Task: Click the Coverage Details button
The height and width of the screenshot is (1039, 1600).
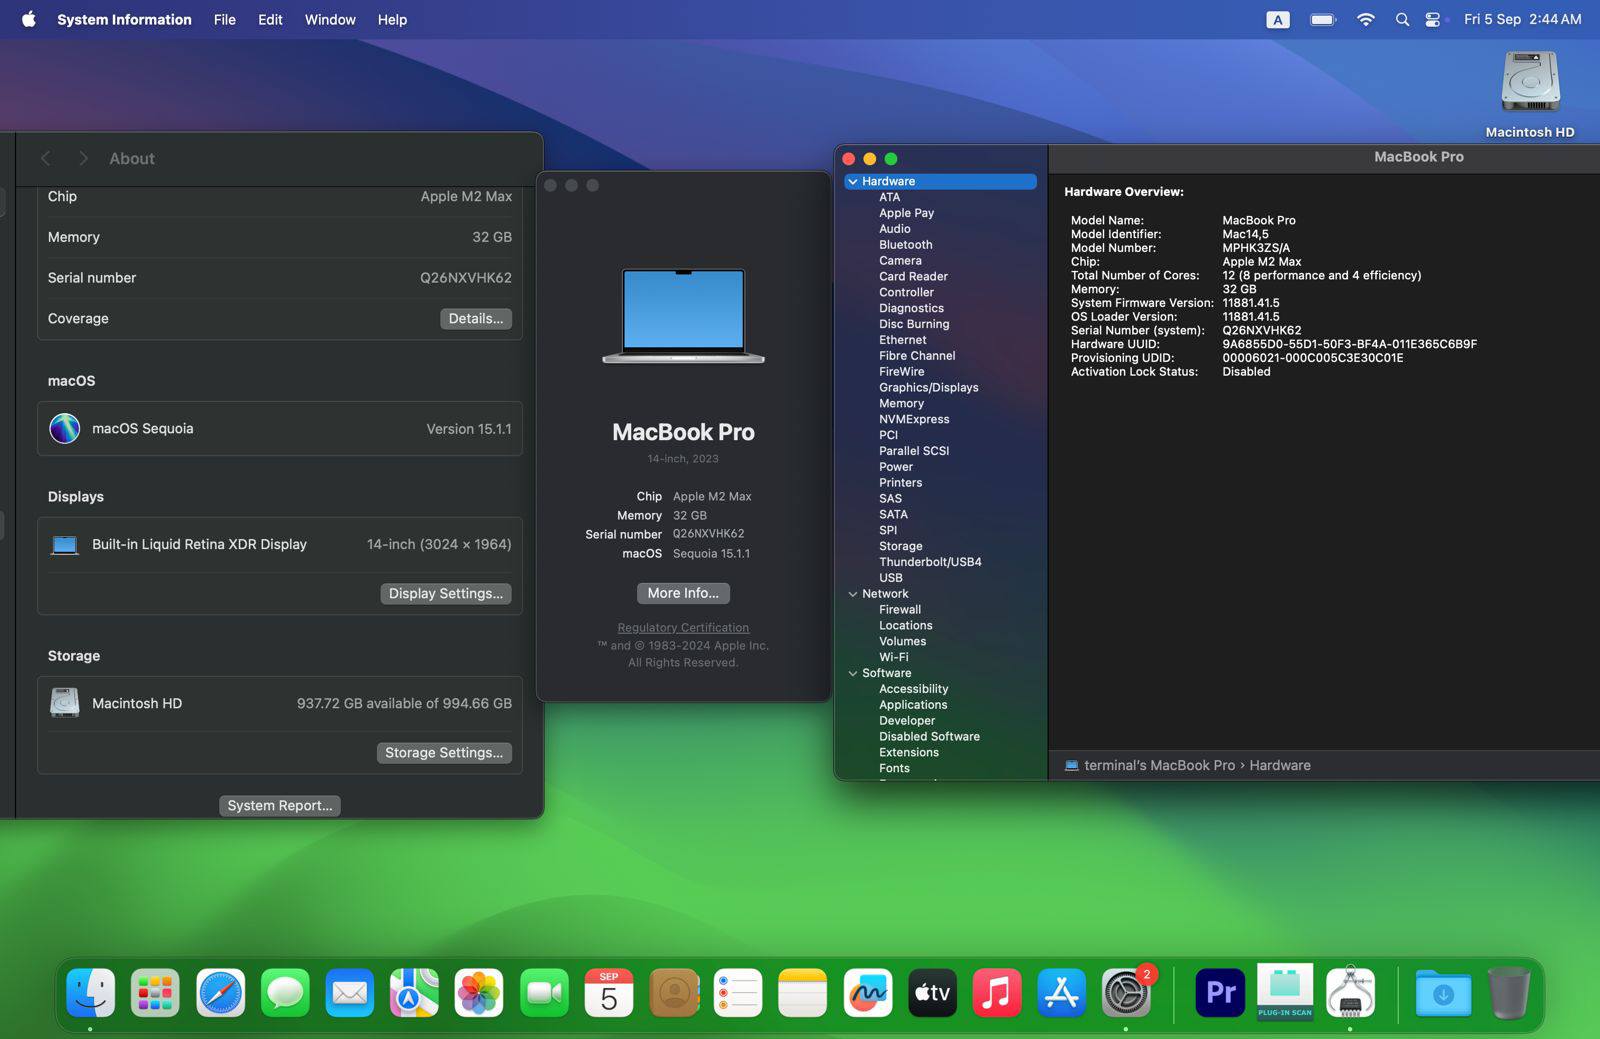Action: pos(476,318)
